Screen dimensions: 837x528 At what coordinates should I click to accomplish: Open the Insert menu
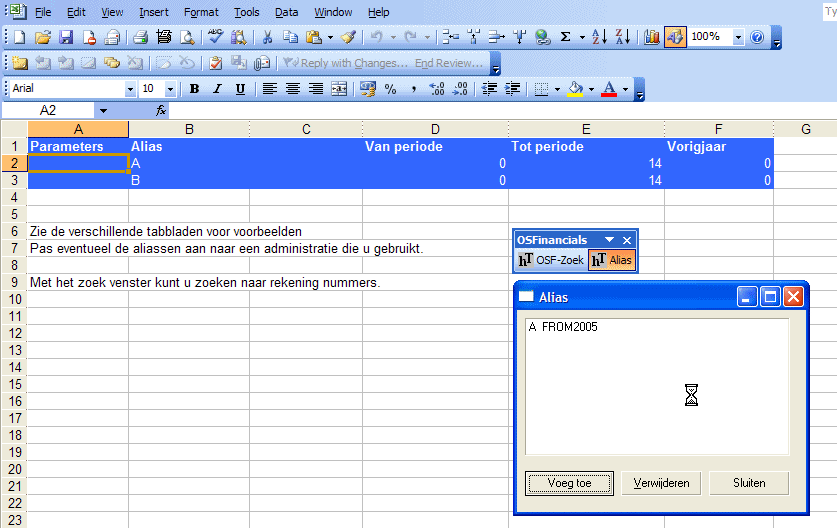coord(154,12)
